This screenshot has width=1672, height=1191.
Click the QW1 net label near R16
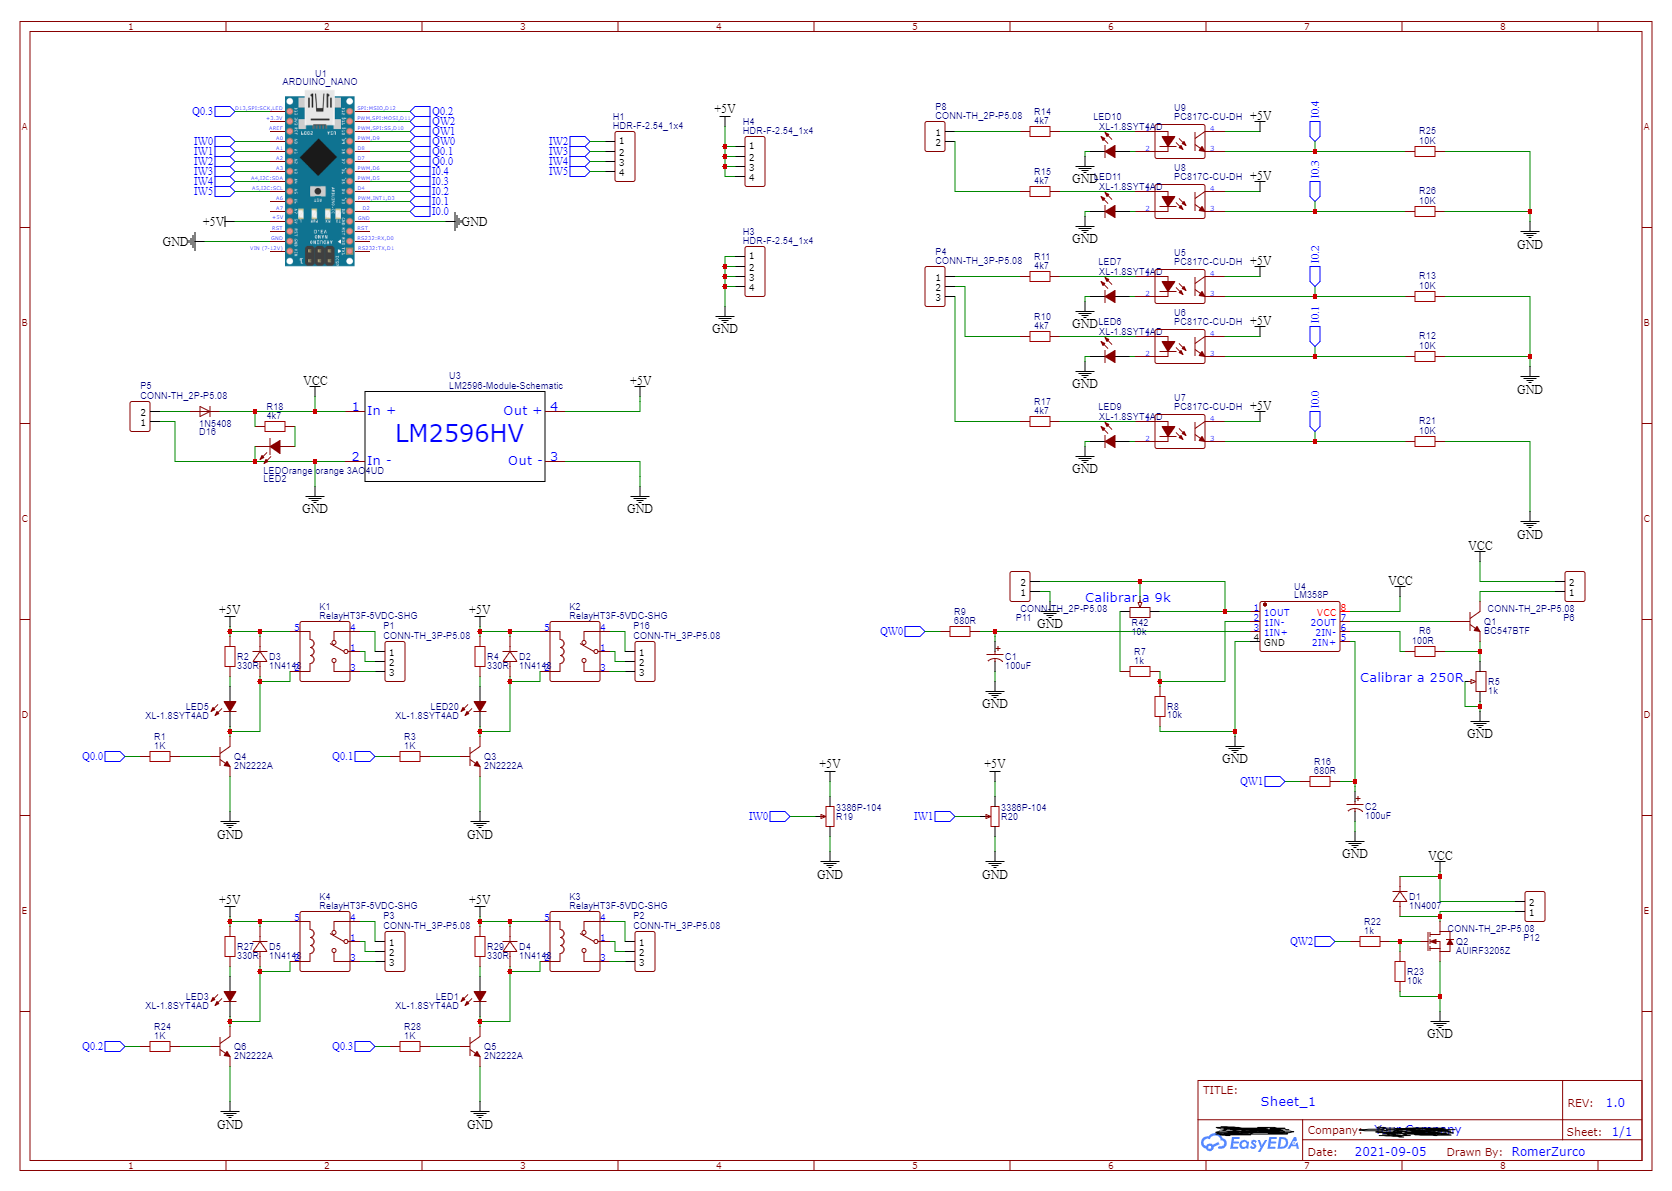(1262, 781)
